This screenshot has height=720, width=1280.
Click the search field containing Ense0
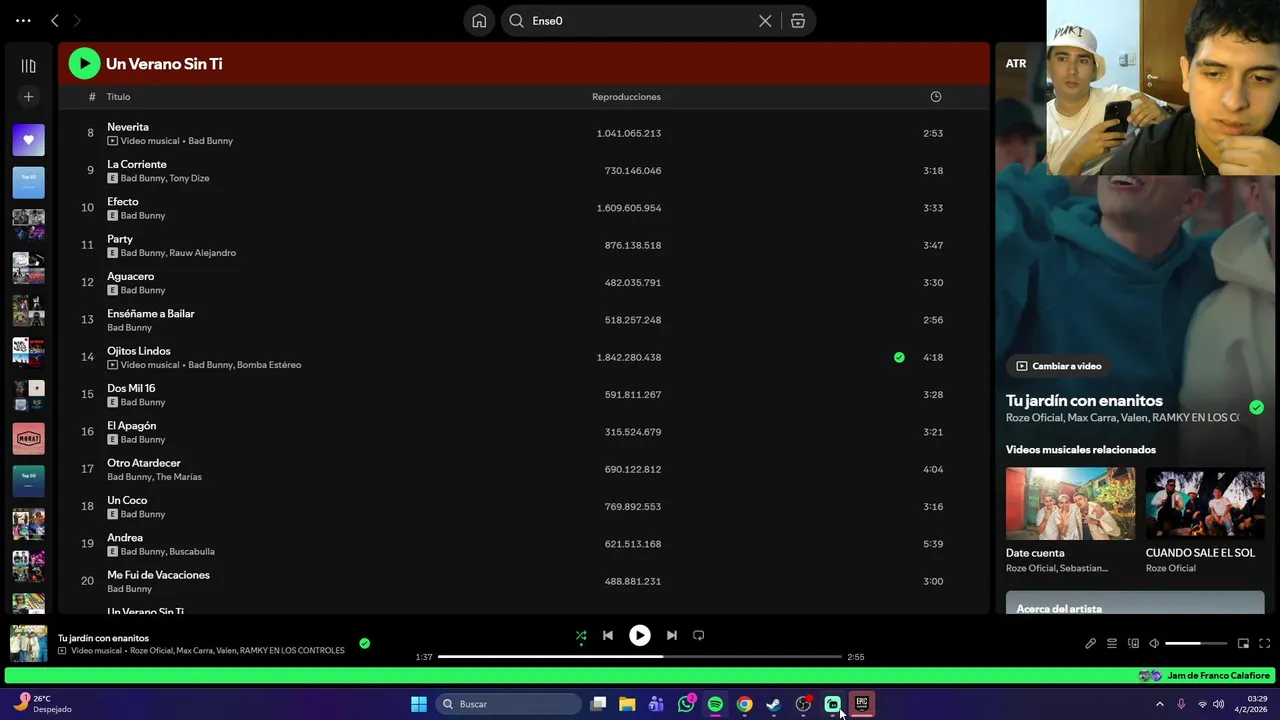point(640,21)
